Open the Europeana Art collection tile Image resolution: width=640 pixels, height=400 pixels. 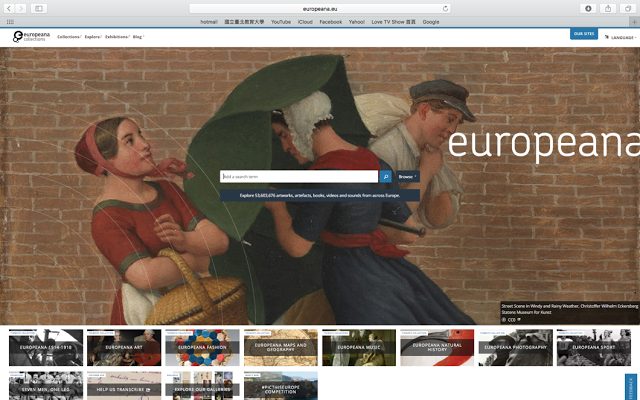pyautogui.click(x=124, y=347)
